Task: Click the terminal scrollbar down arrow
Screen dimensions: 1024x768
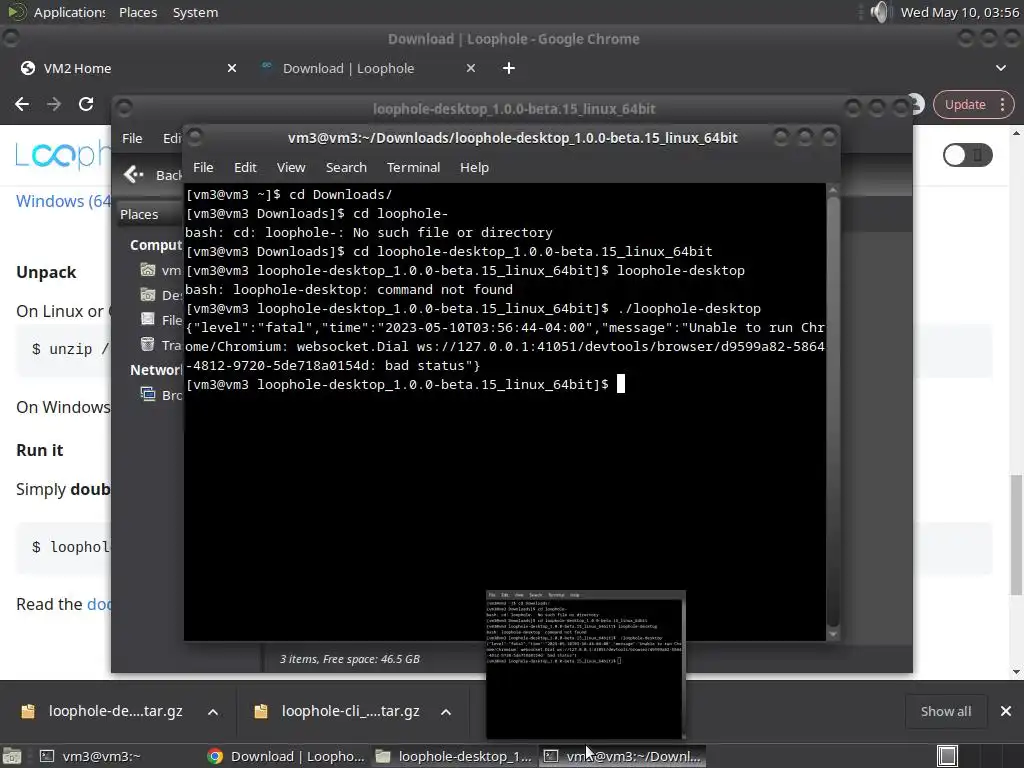Action: [x=833, y=633]
